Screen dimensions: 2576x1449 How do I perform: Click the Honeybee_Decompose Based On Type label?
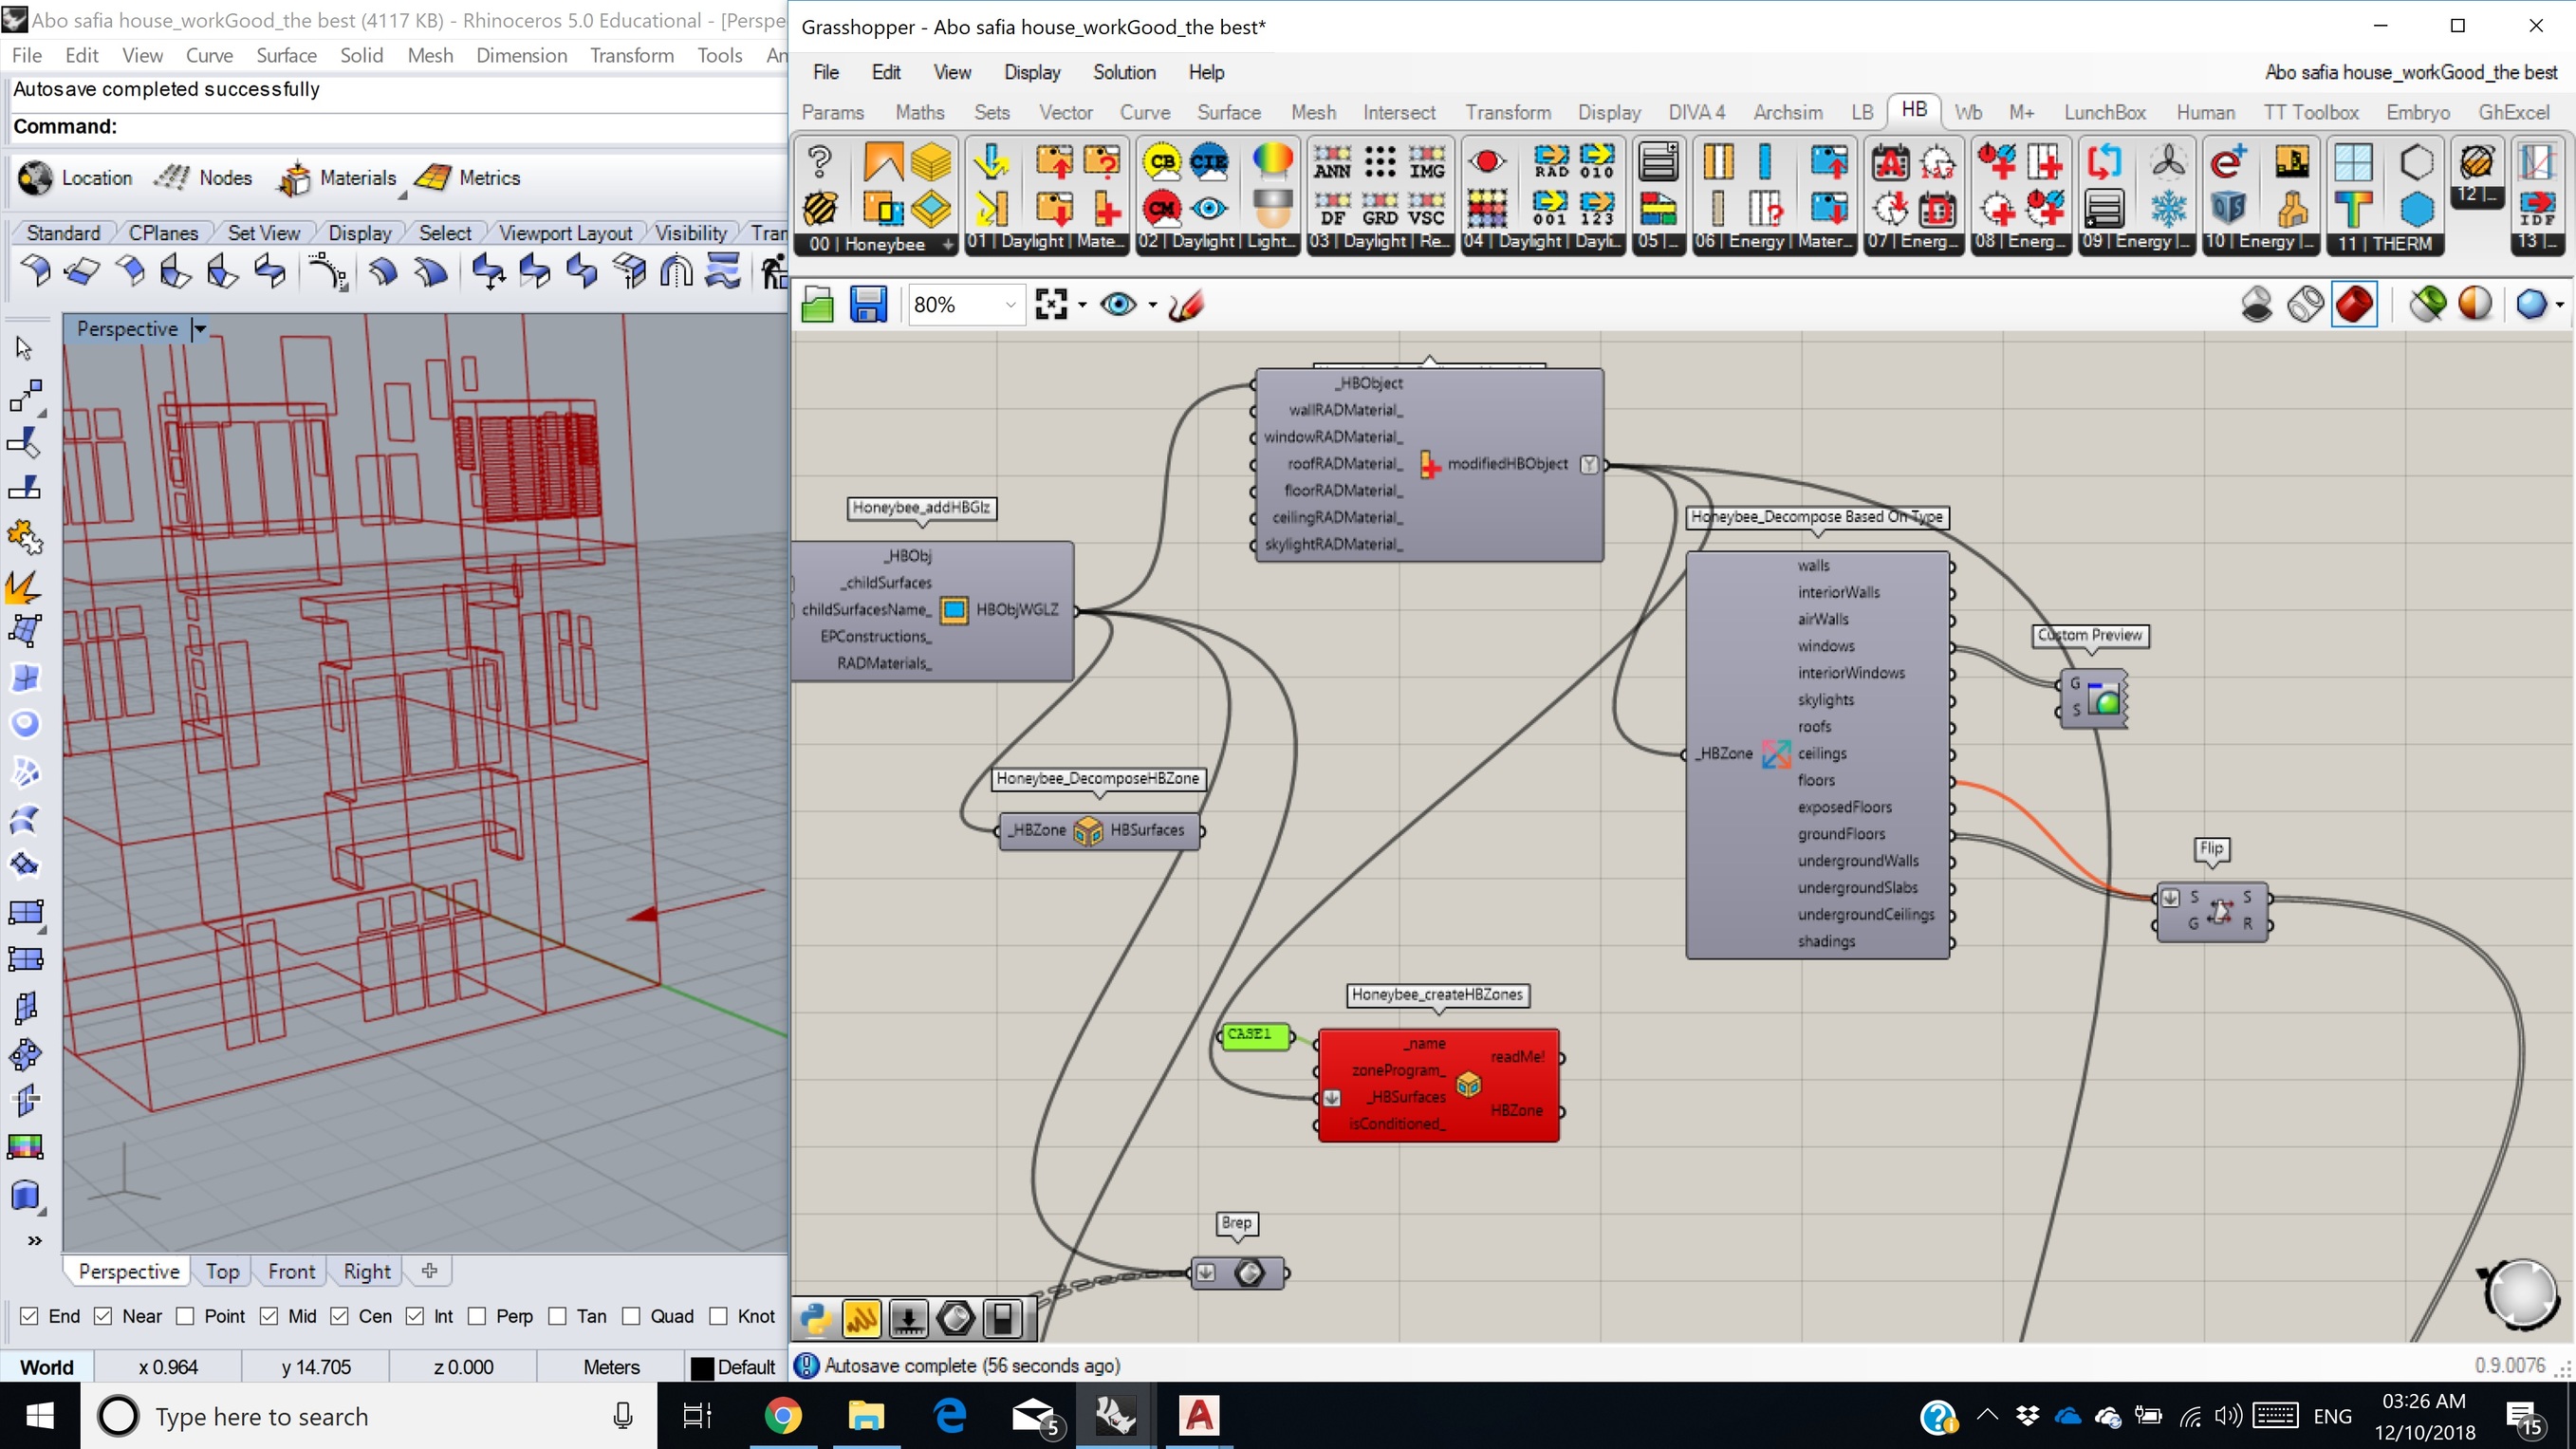1817,517
